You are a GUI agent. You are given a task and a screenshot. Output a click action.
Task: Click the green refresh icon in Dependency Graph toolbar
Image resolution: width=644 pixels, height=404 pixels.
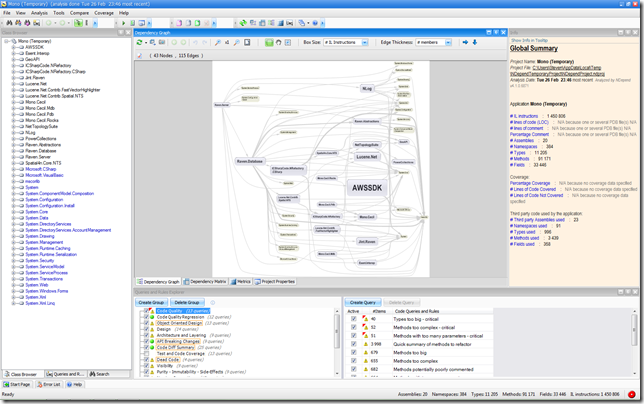pos(139,42)
